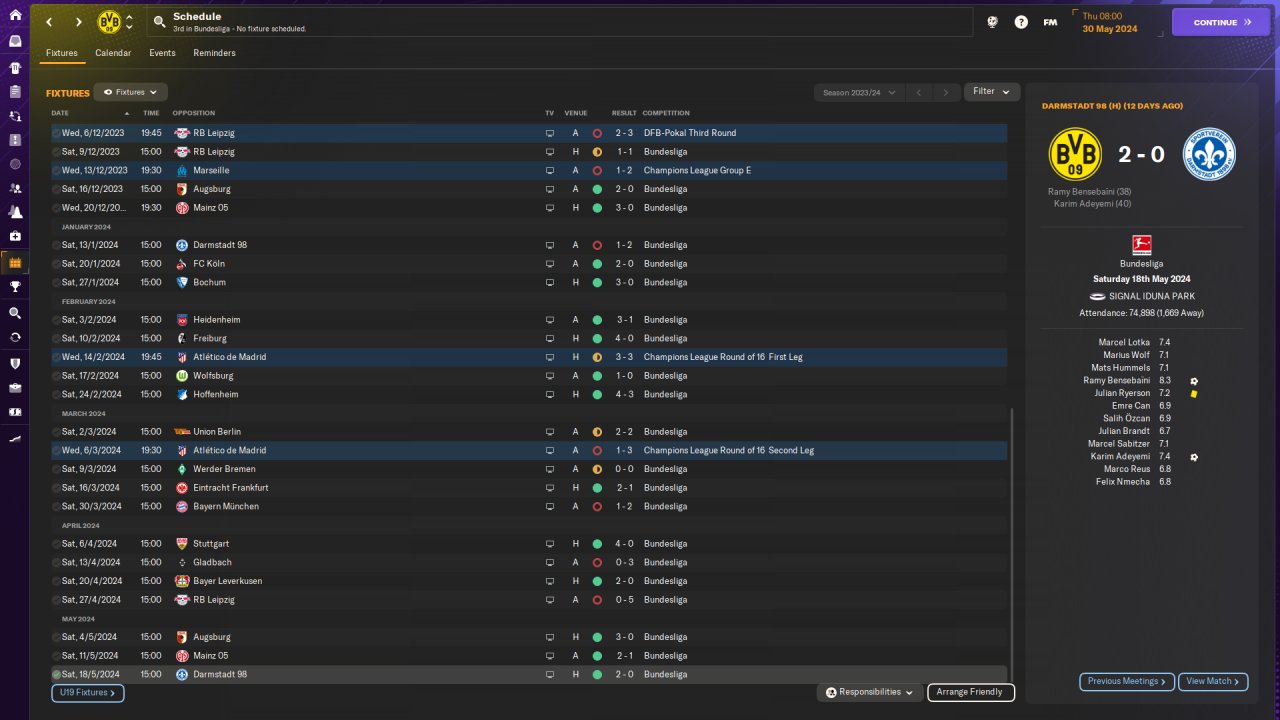
Task: Select the Bayer Leverkusen fixture row
Action: (529, 581)
